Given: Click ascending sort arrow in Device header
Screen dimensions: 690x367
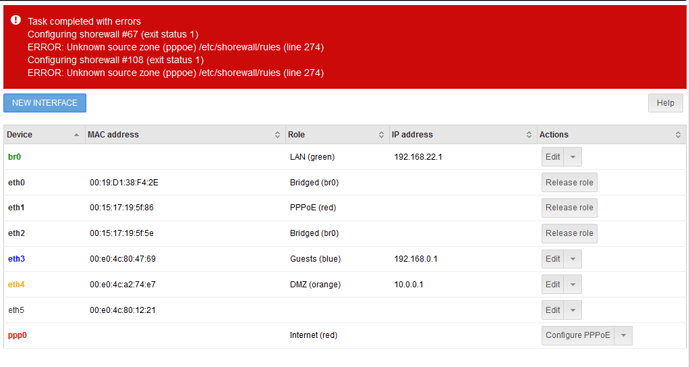Looking at the screenshot, I should (77, 135).
